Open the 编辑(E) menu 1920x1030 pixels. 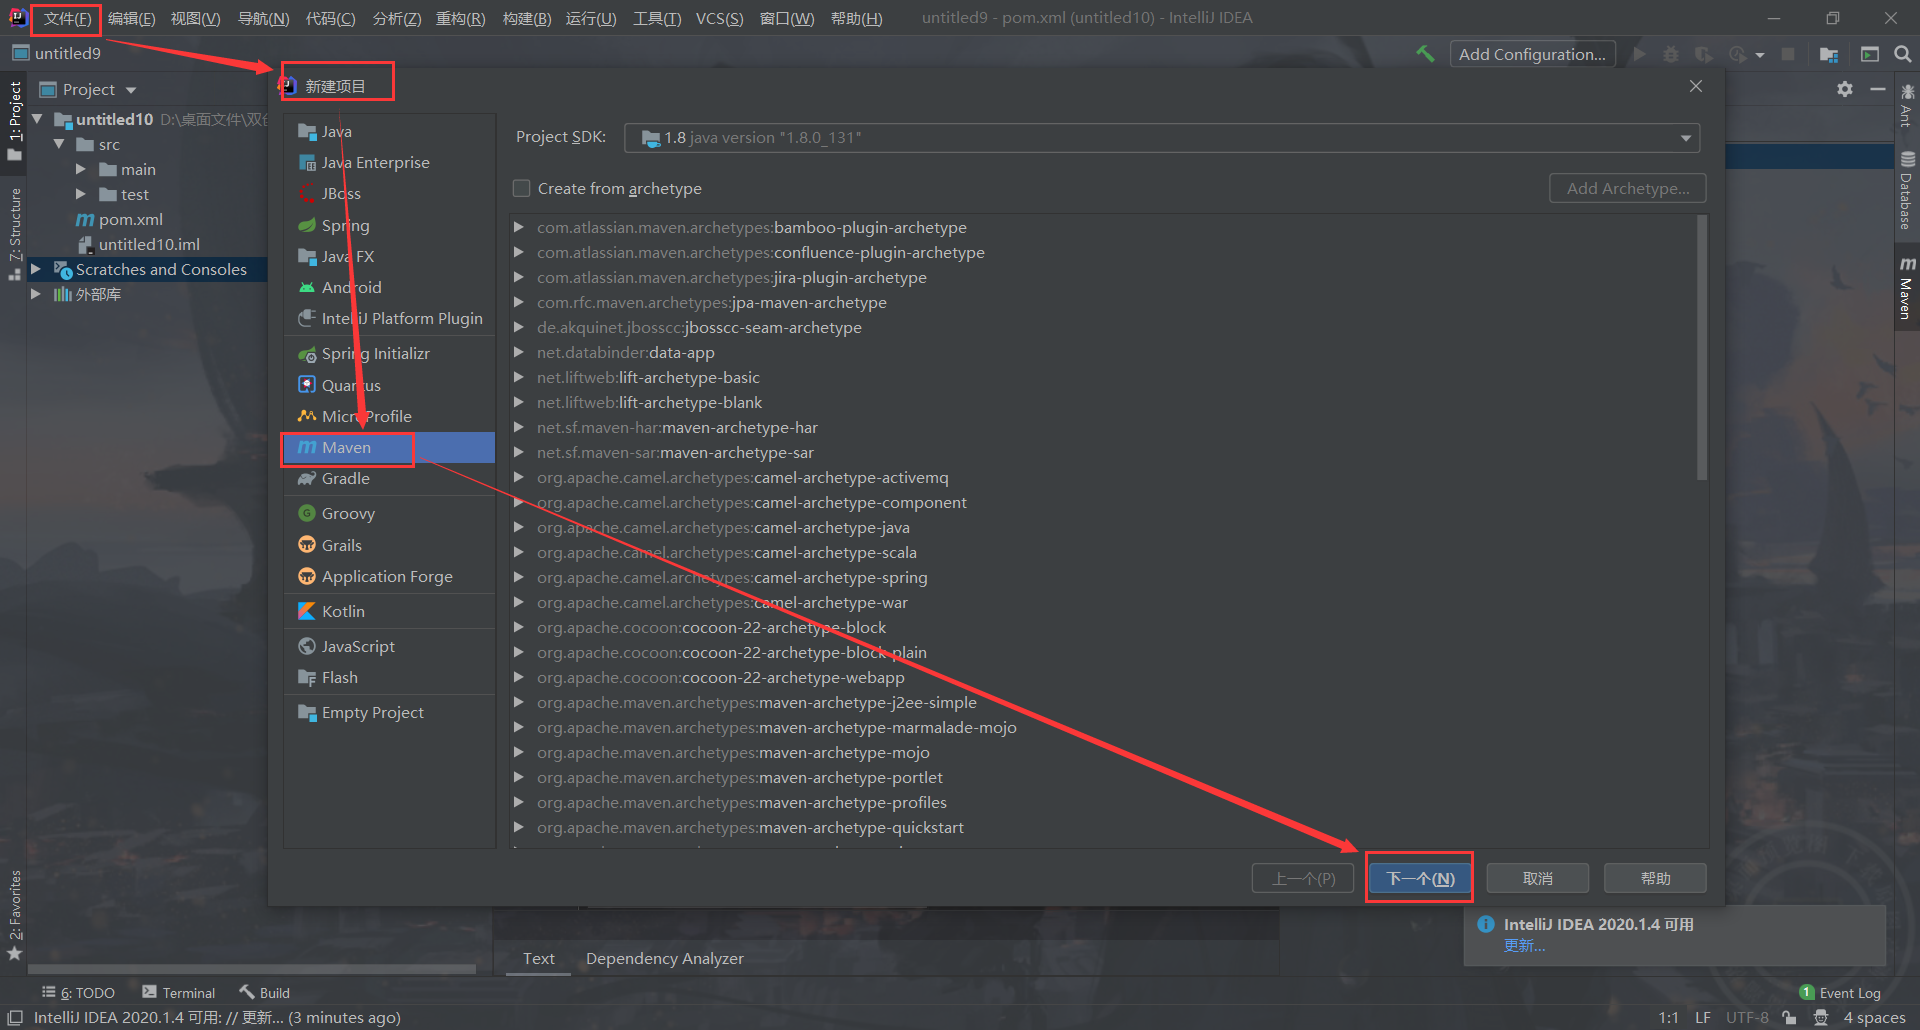131,18
